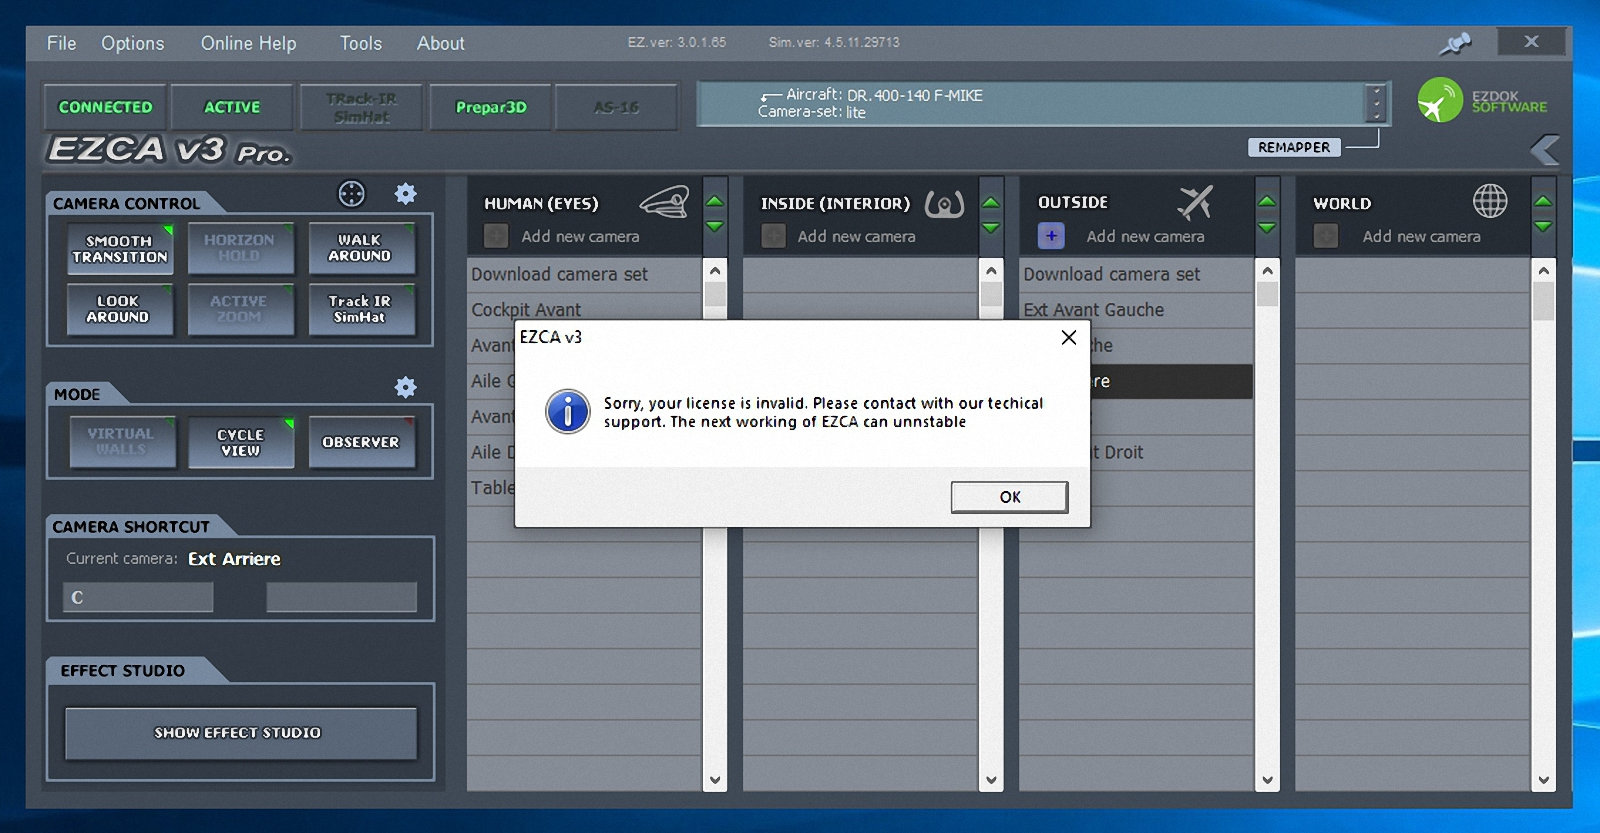
Task: Toggle Active Zoom
Action: click(x=240, y=309)
